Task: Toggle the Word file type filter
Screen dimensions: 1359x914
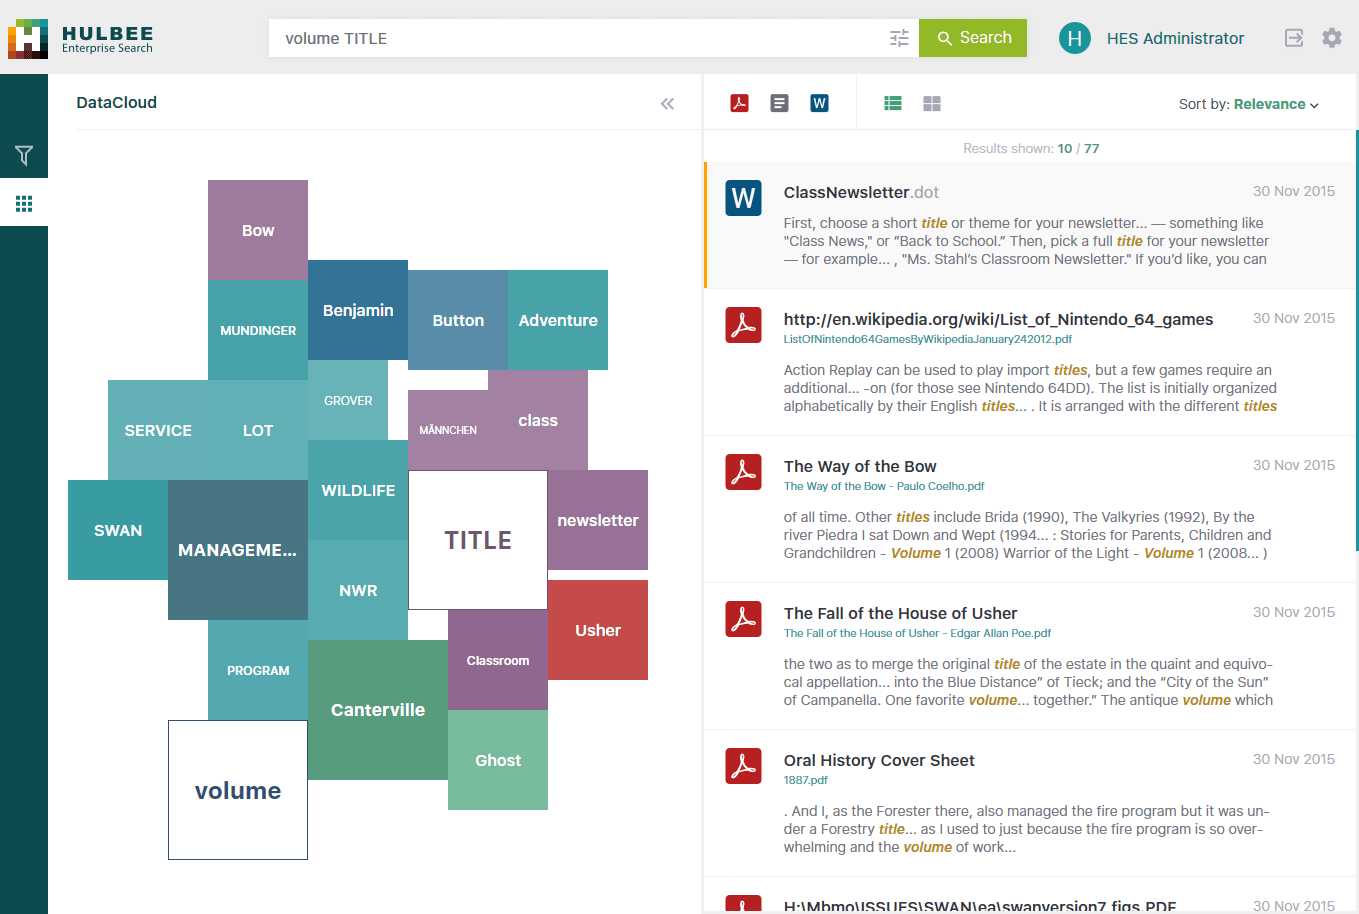Action: tap(819, 103)
